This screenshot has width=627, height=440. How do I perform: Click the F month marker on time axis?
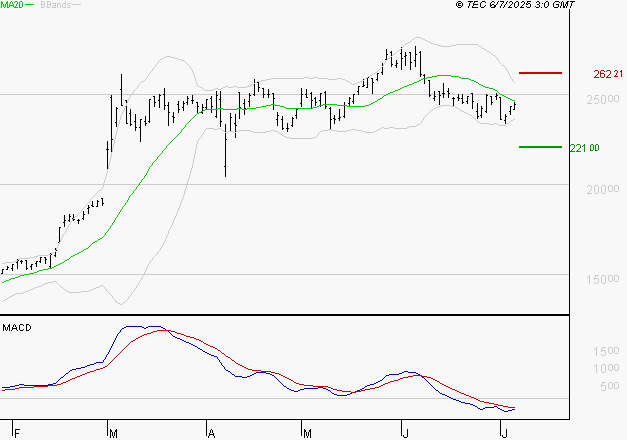[17, 433]
